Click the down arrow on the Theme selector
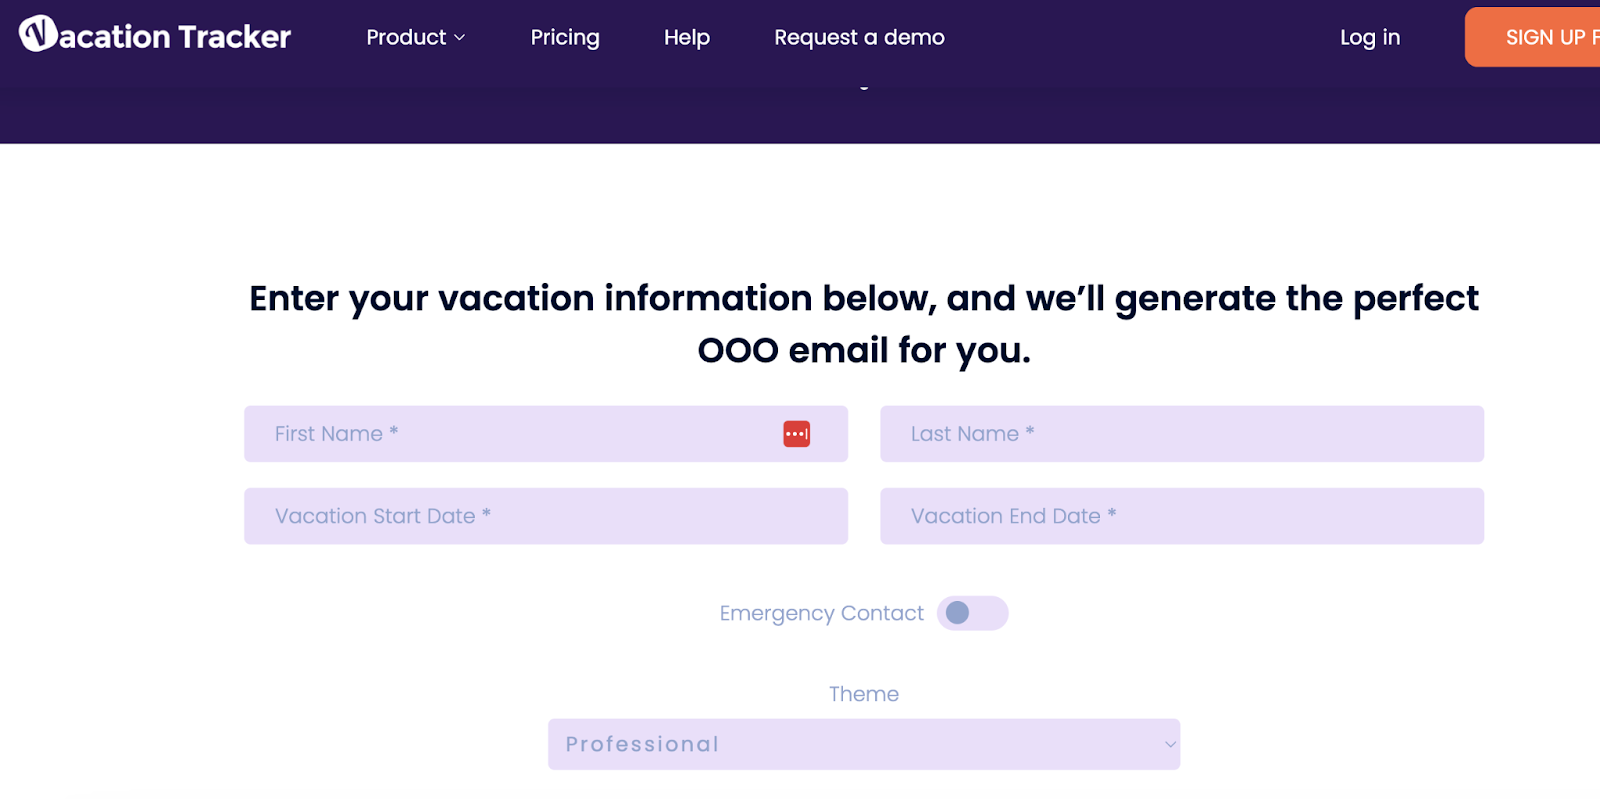This screenshot has height=801, width=1600. (x=1168, y=745)
